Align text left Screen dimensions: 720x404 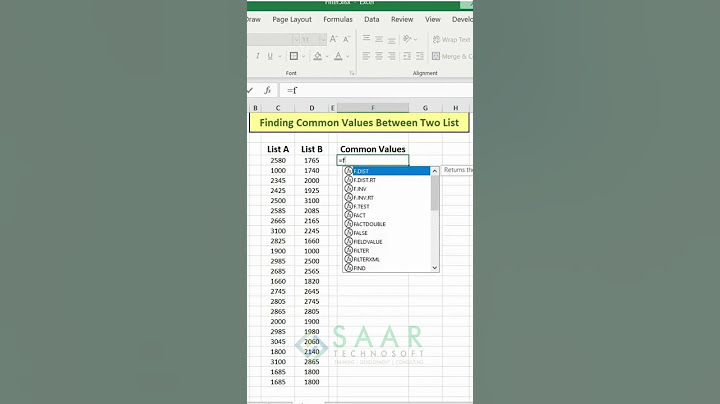coord(366,56)
